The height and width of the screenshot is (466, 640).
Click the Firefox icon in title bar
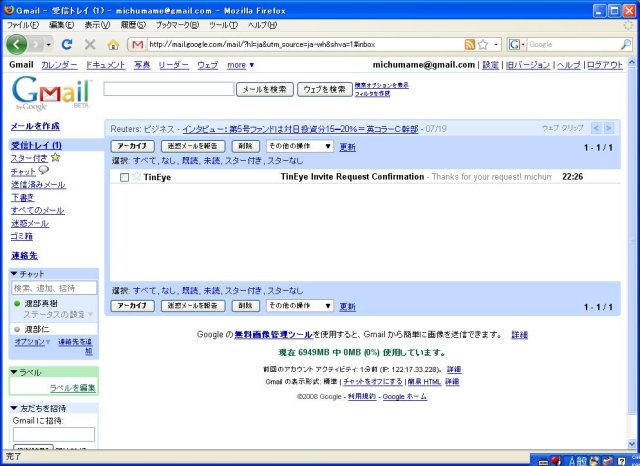point(9,10)
